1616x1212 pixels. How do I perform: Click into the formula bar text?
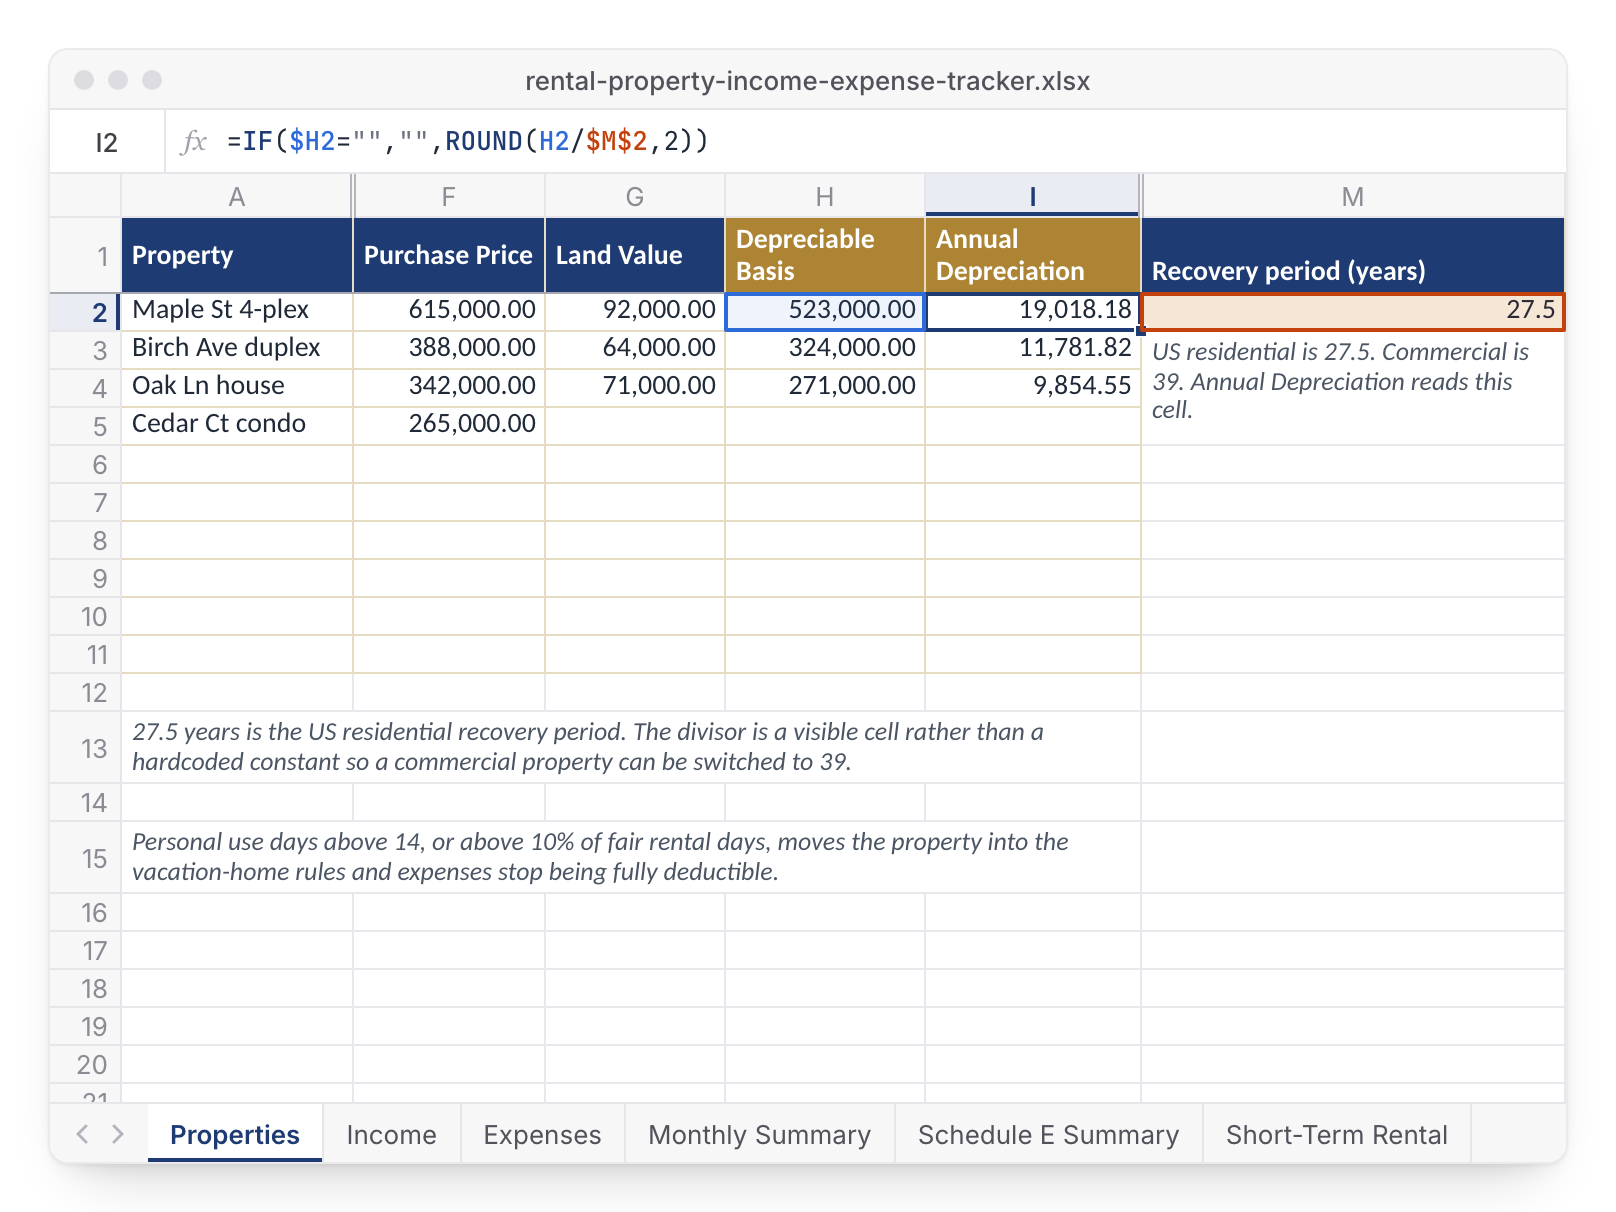[467, 142]
